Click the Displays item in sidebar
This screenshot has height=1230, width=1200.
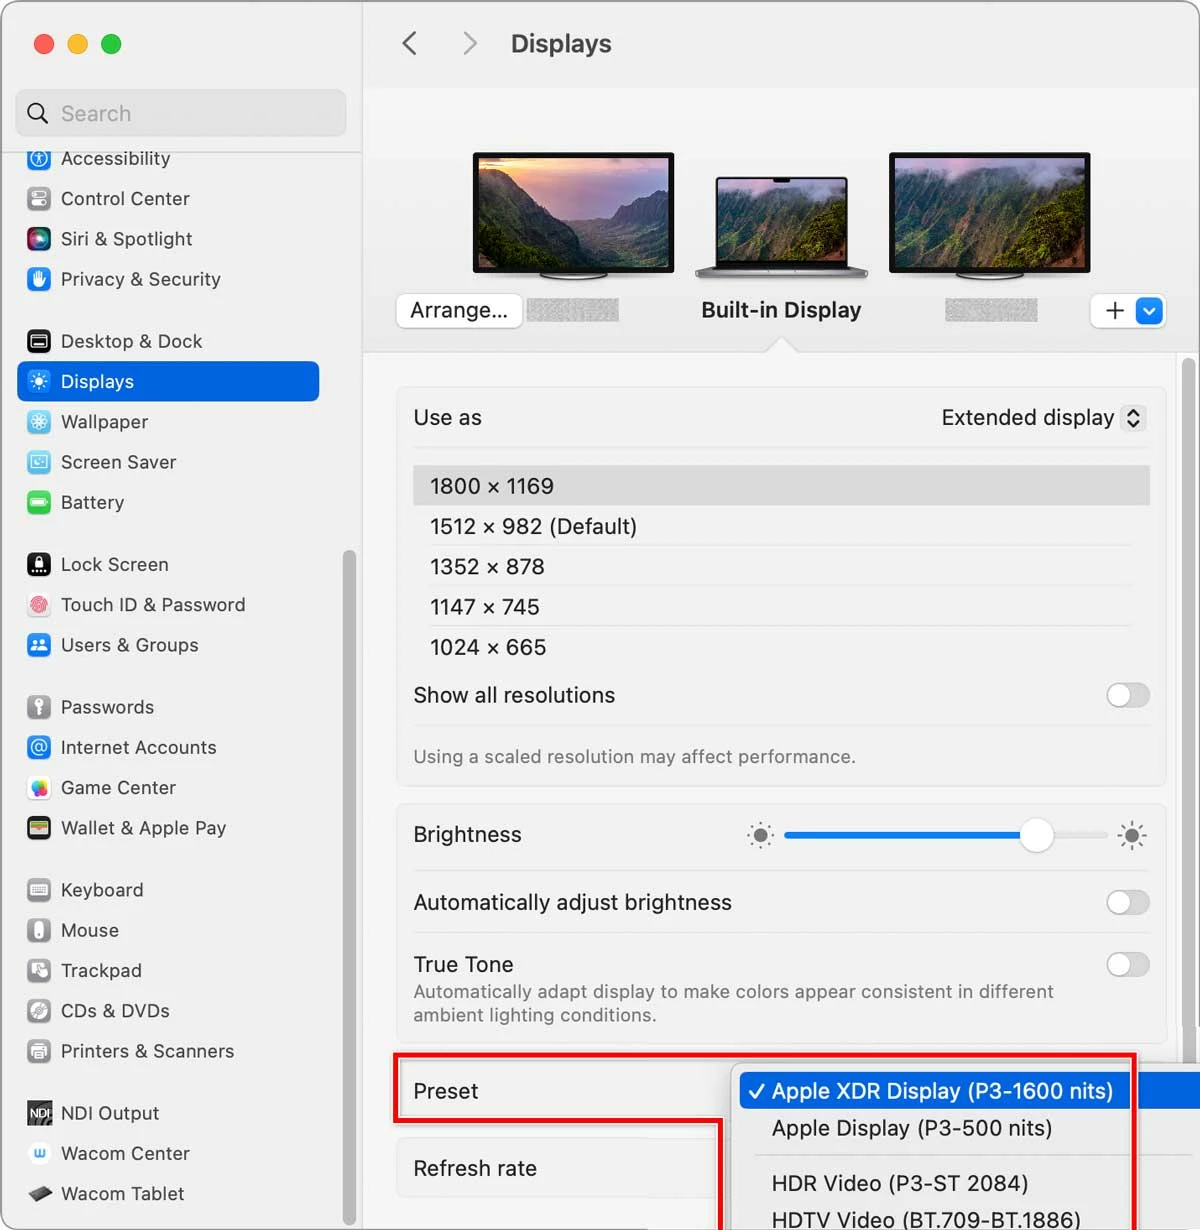pyautogui.click(x=168, y=381)
